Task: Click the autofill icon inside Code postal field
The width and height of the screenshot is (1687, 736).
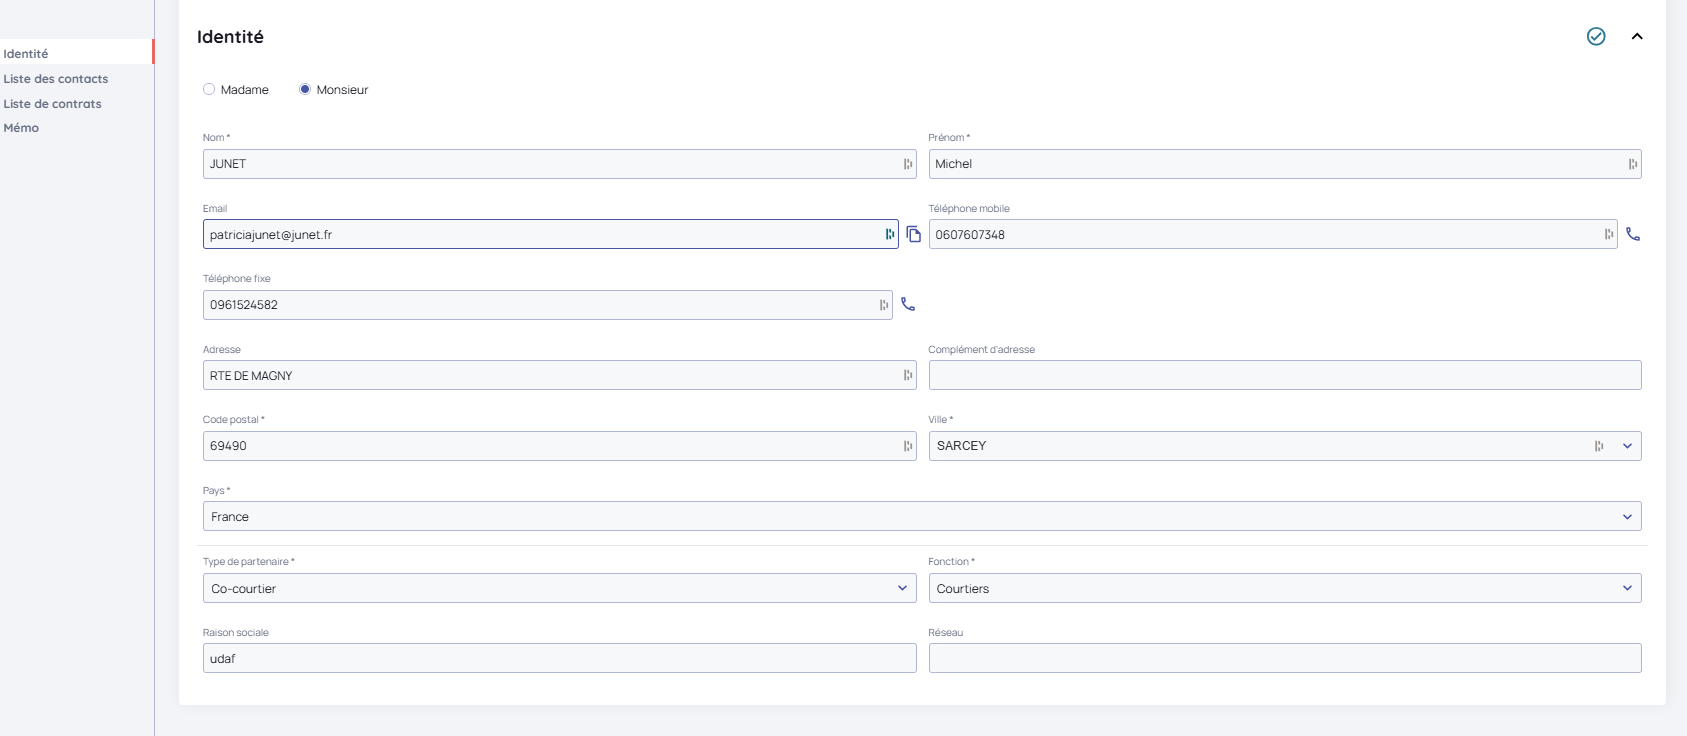Action: point(908,446)
